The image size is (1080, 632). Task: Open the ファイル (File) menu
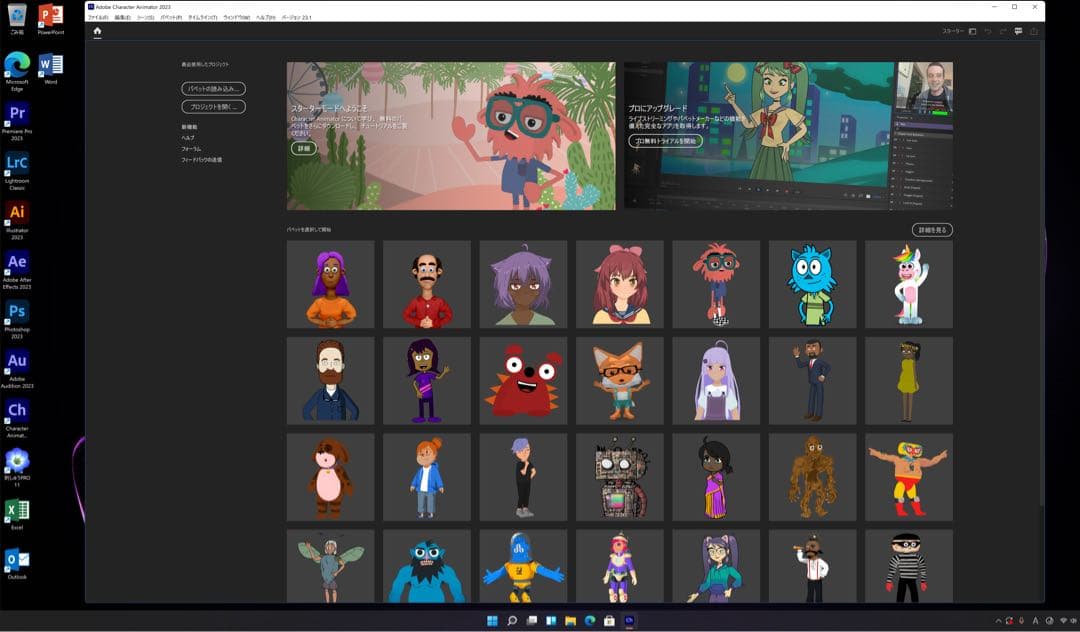click(x=98, y=18)
